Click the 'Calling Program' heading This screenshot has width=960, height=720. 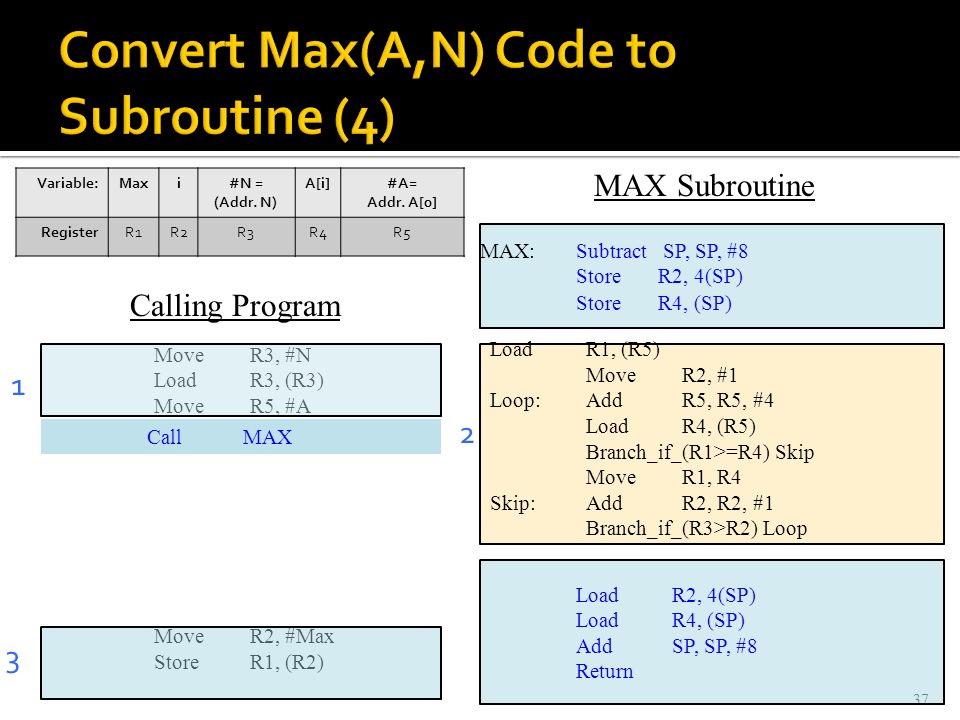(x=235, y=306)
